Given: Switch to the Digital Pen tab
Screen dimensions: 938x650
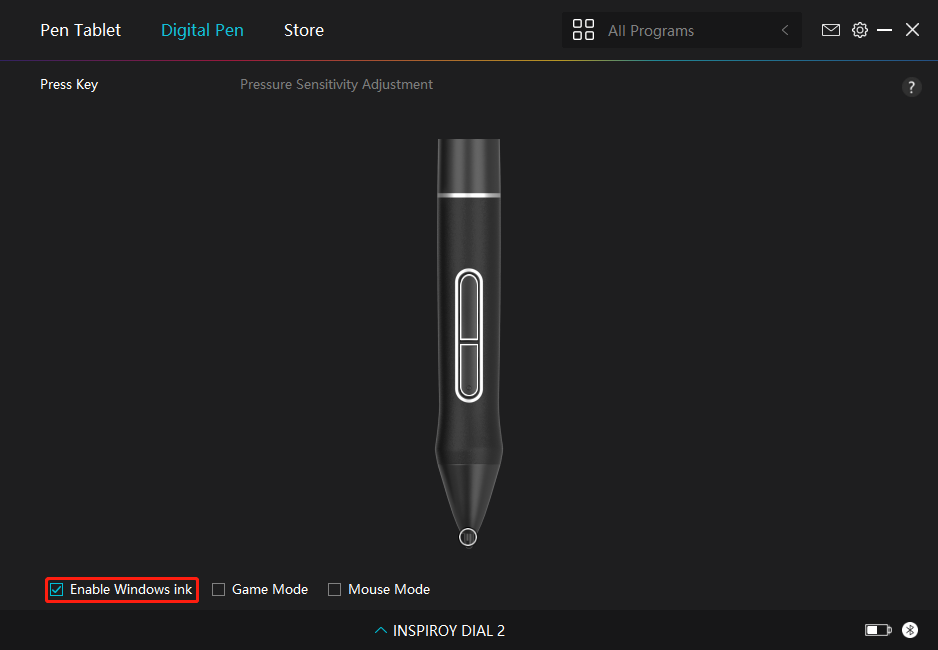Looking at the screenshot, I should coord(202,30).
